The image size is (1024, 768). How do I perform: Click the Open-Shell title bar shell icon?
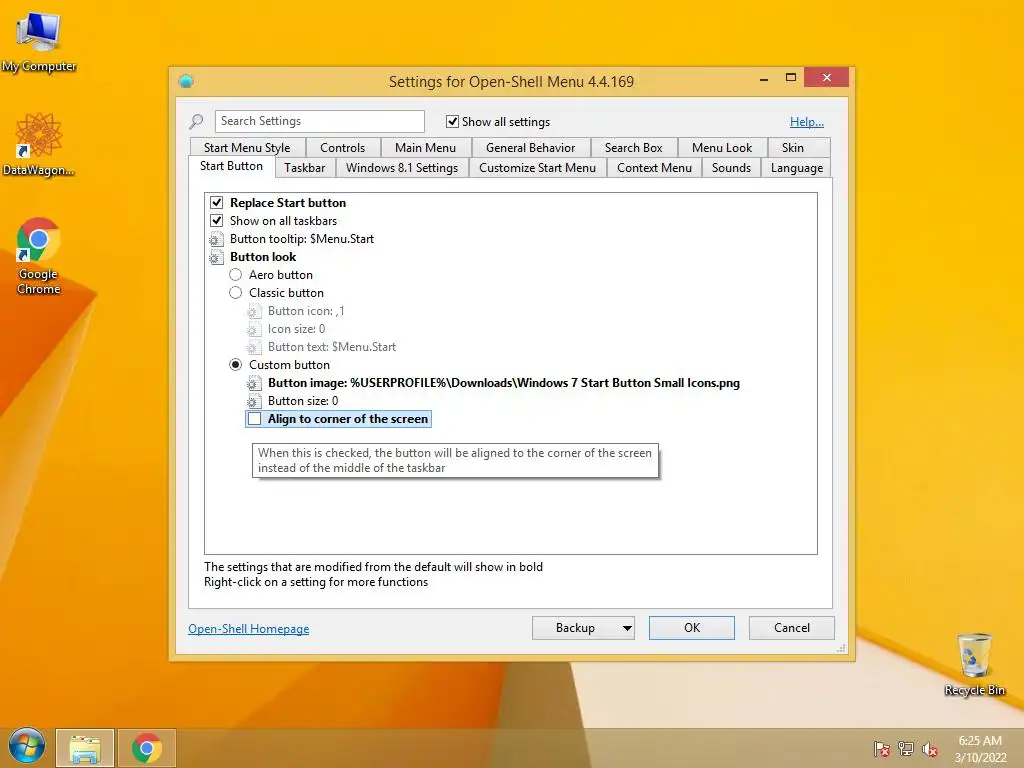point(186,81)
